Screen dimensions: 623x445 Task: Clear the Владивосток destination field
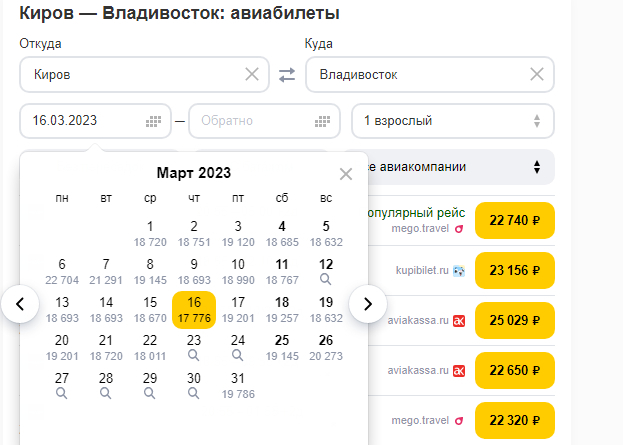(x=537, y=74)
